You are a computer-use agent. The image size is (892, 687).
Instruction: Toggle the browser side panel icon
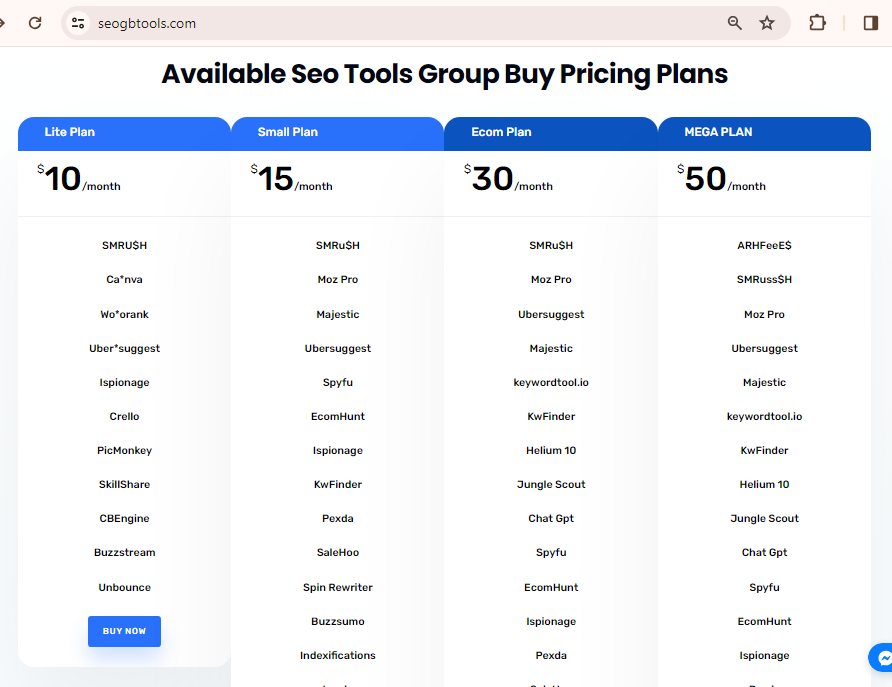(x=870, y=23)
